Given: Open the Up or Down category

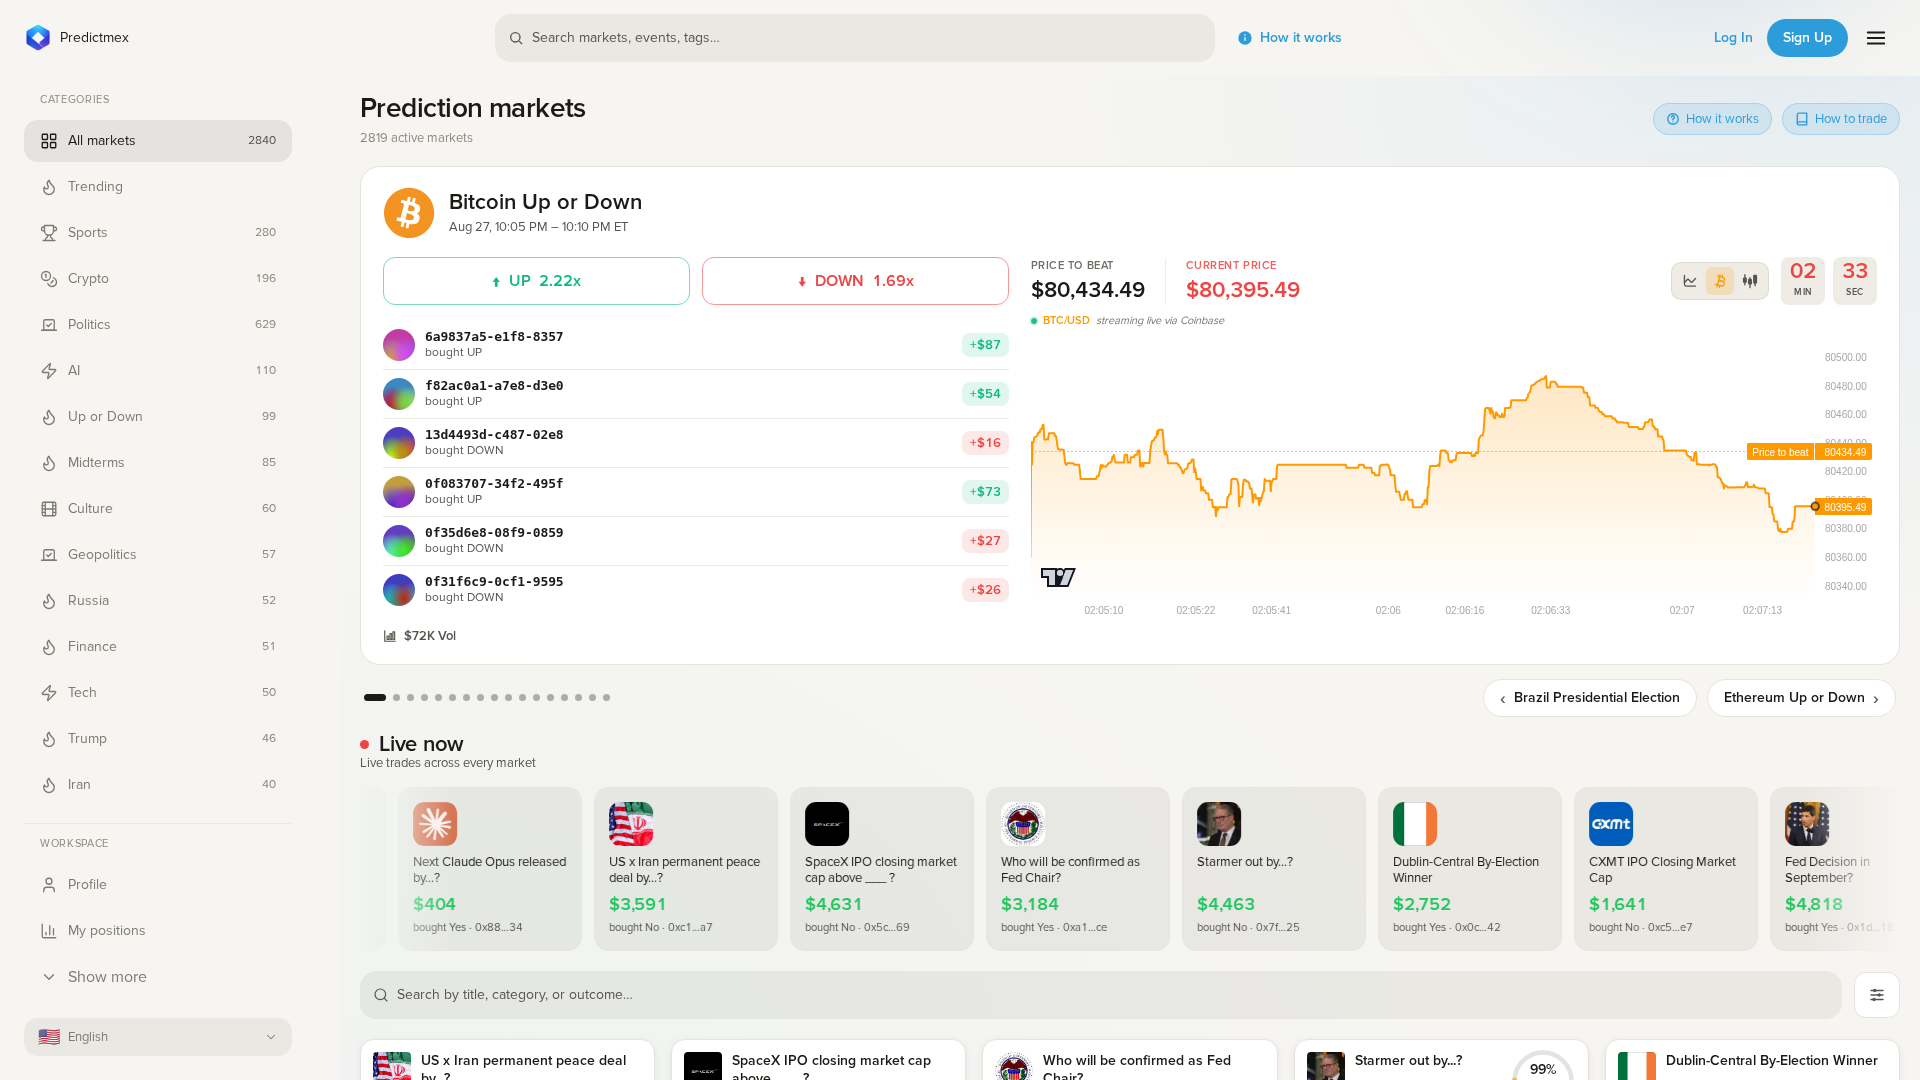Looking at the screenshot, I should click(158, 417).
